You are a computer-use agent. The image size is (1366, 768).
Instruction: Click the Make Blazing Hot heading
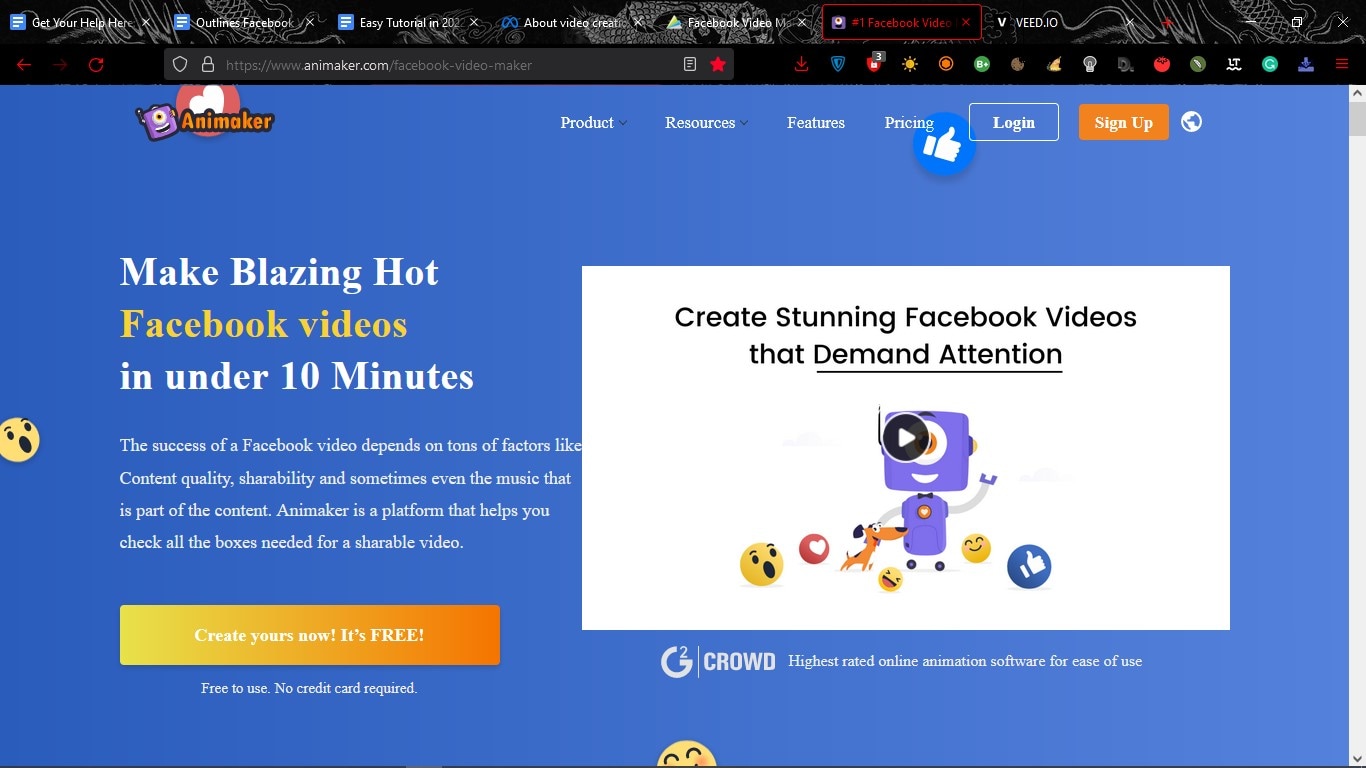279,272
